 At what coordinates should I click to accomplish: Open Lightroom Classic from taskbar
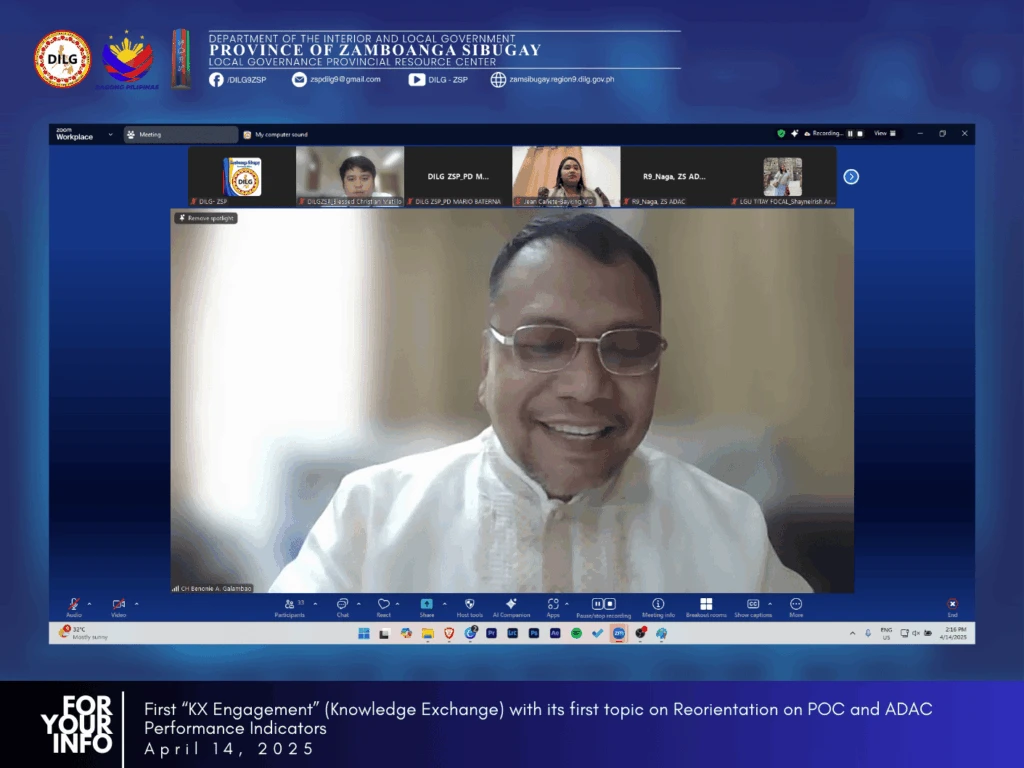tap(513, 633)
